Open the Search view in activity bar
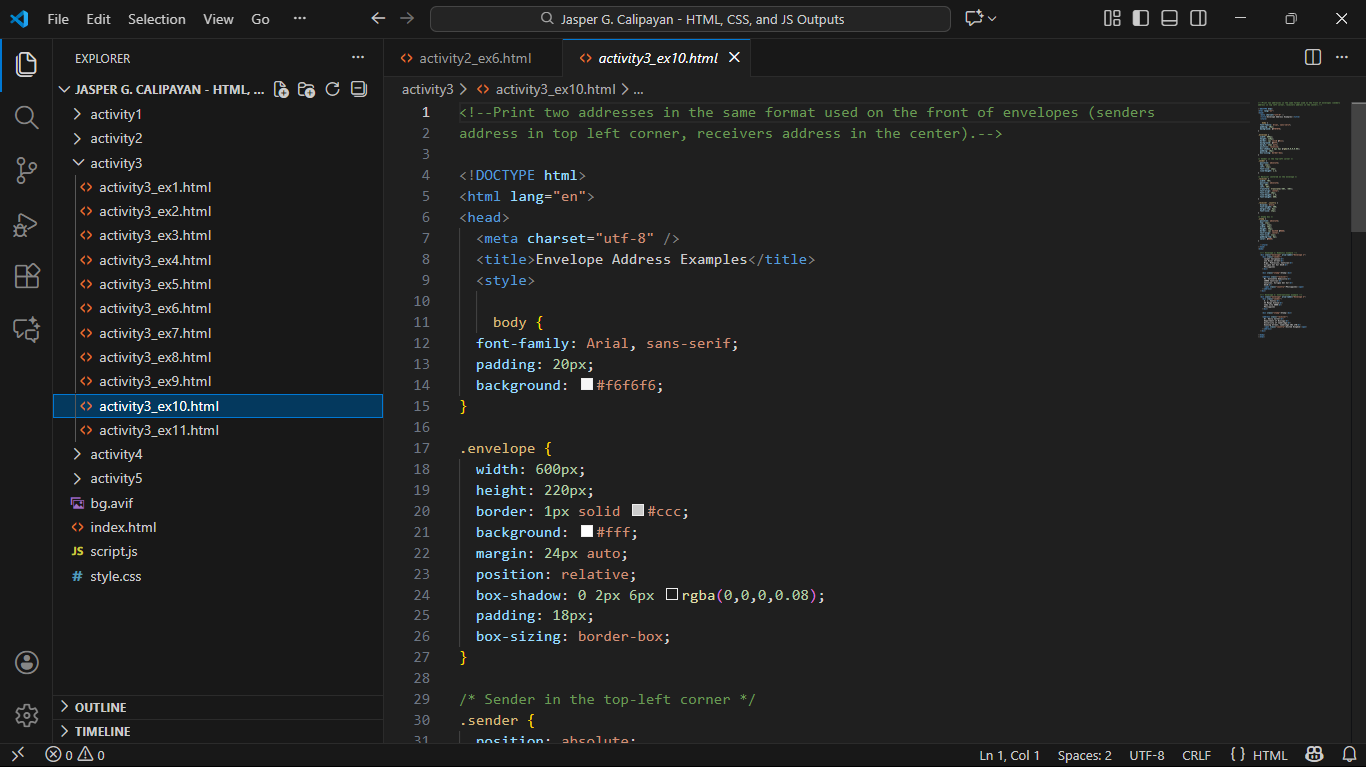1366x767 pixels. click(27, 118)
